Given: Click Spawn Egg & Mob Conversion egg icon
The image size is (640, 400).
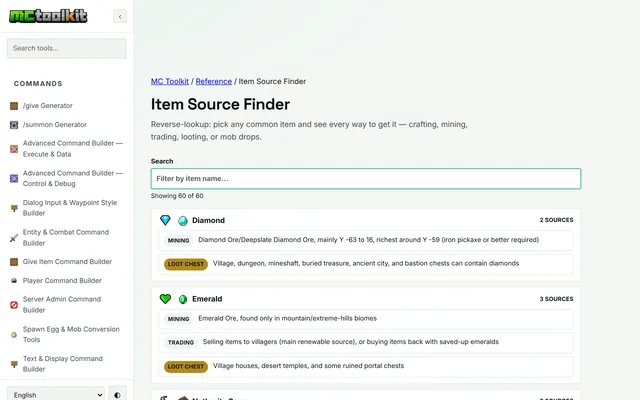Looking at the screenshot, I should (14, 335).
